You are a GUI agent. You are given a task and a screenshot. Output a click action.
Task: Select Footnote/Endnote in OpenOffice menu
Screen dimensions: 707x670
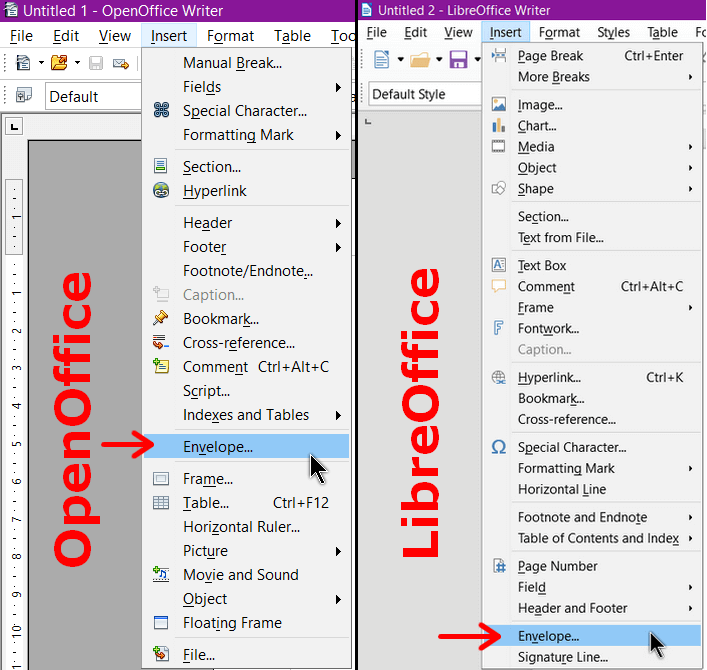pyautogui.click(x=246, y=271)
